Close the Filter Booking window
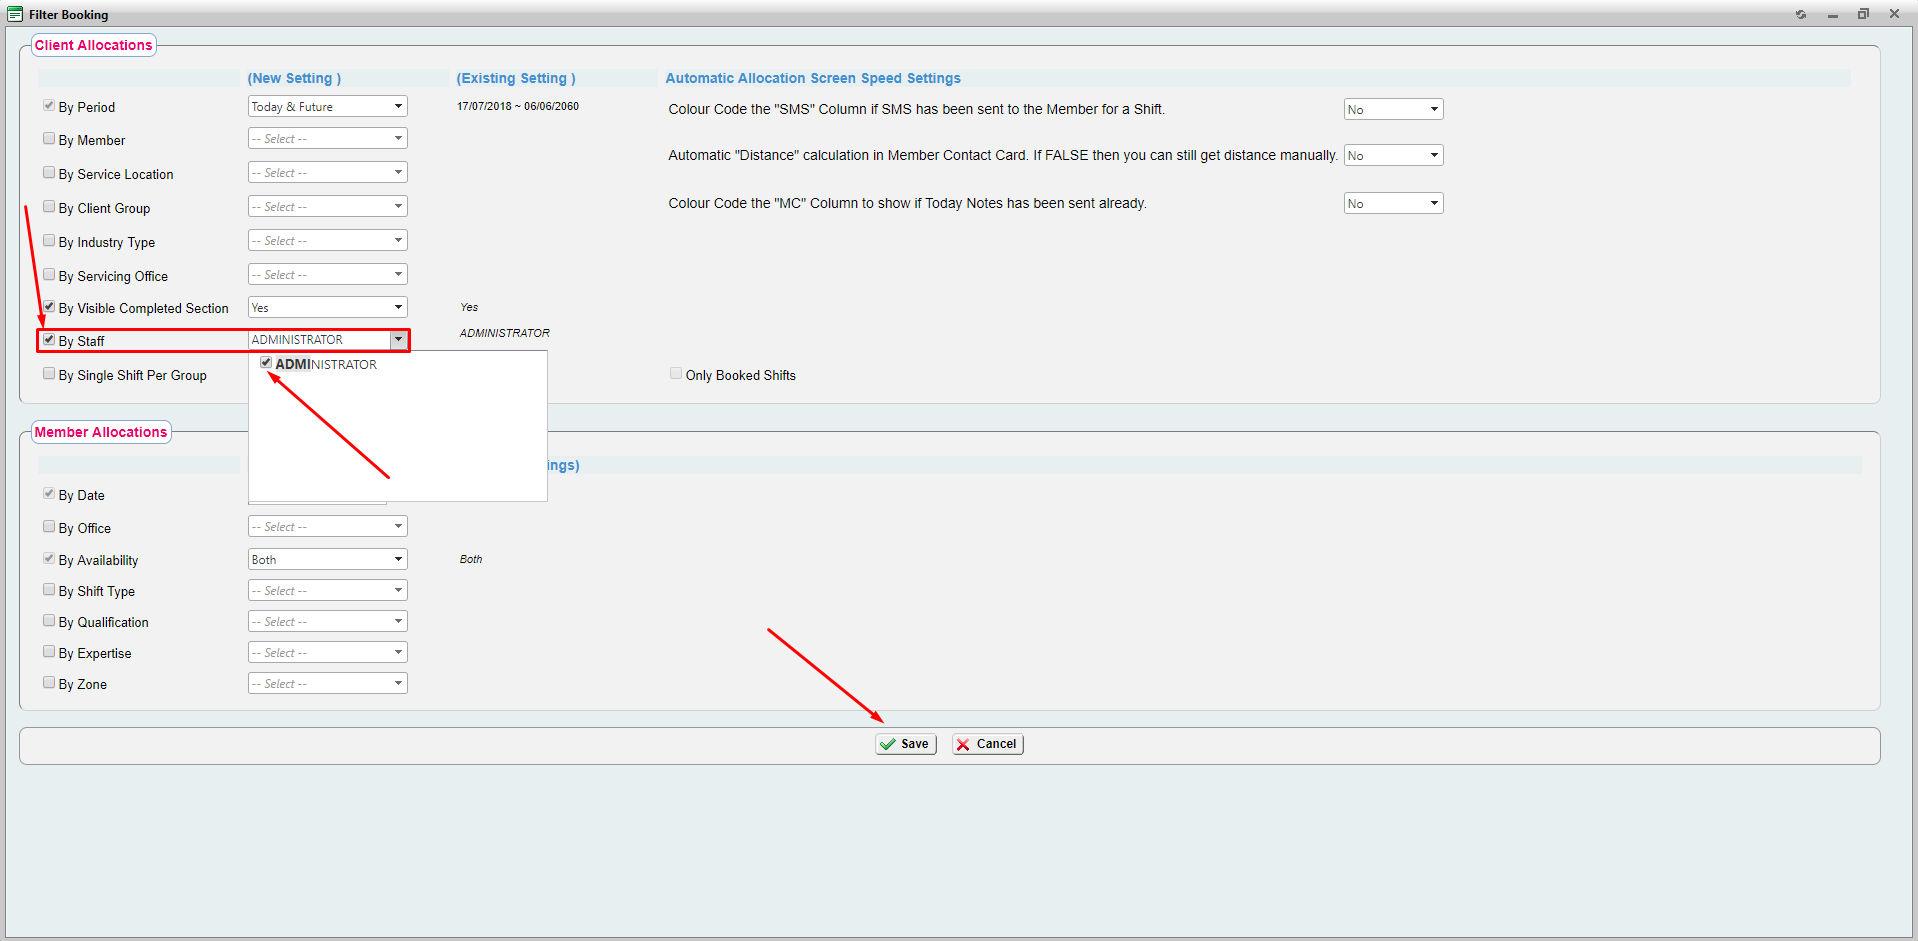 (1894, 14)
